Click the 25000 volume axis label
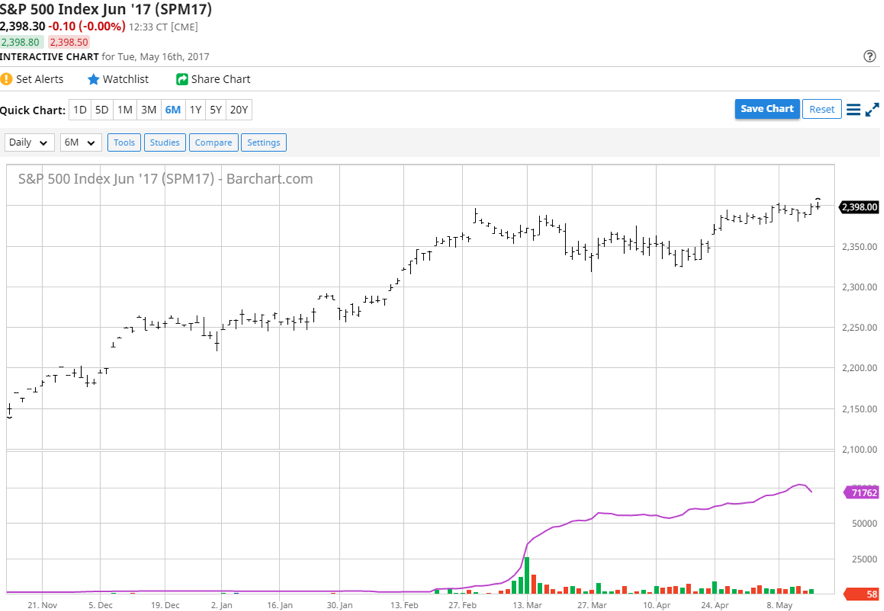This screenshot has width=884, height=611. point(864,559)
